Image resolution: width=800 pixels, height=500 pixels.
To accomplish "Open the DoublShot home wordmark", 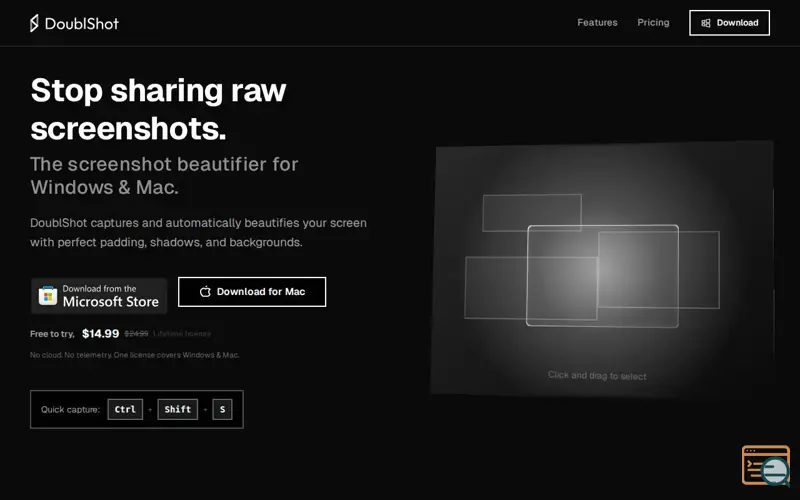I will click(x=82, y=23).
